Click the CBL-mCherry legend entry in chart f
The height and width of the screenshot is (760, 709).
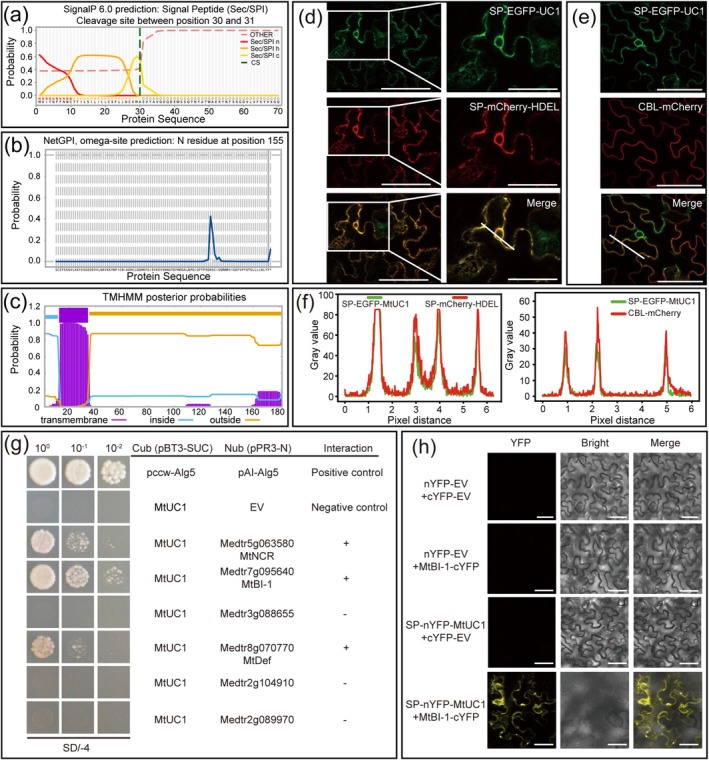tap(645, 313)
